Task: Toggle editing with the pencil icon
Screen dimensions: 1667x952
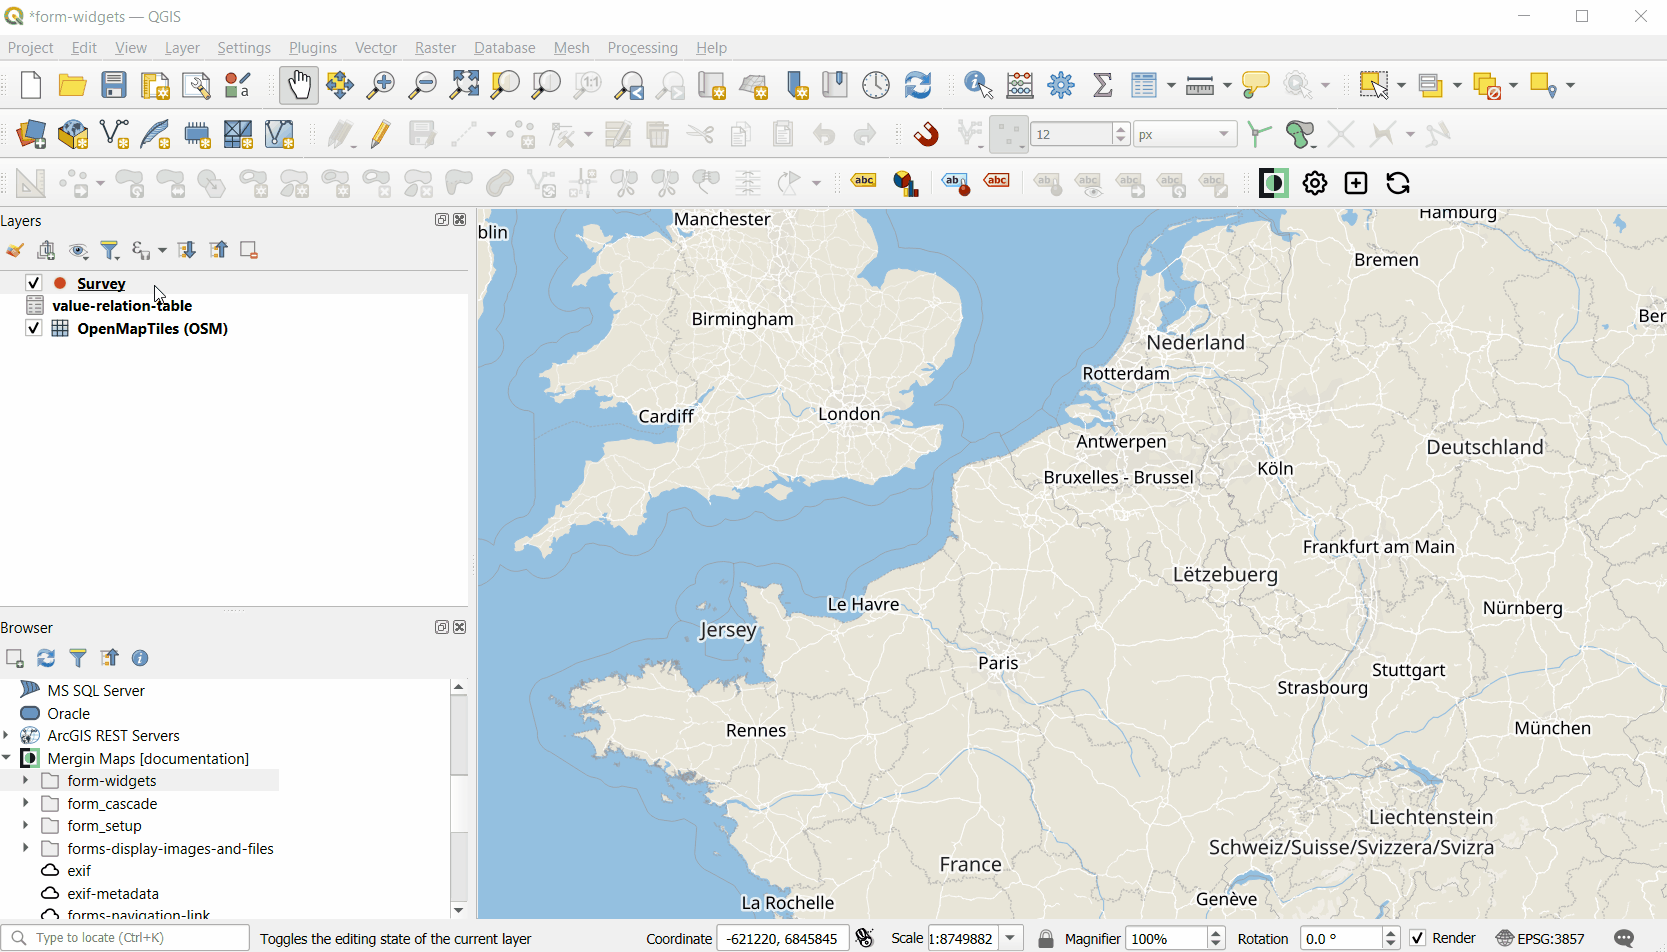Action: pos(381,134)
